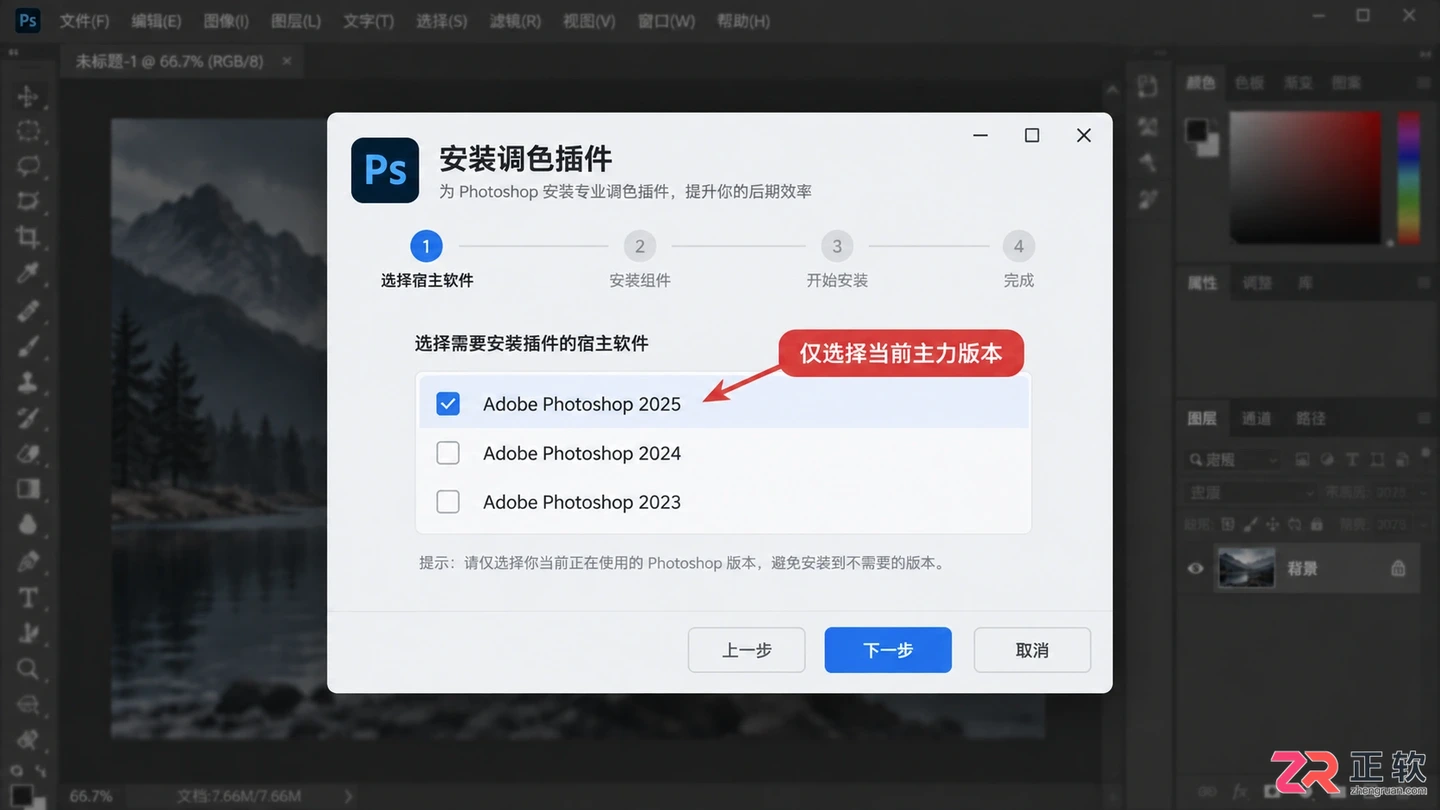Expand the status bar info arrow

click(348, 796)
